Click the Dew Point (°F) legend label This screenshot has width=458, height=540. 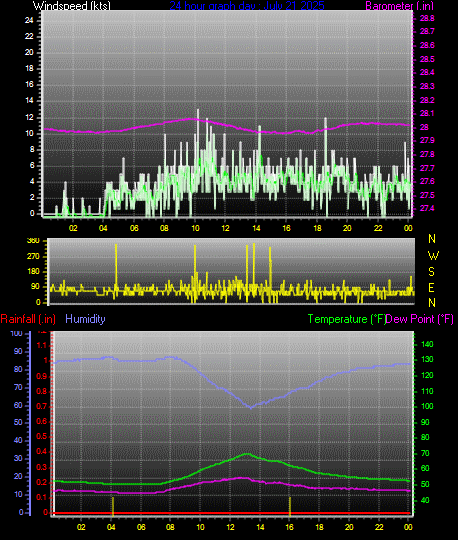coord(419,319)
